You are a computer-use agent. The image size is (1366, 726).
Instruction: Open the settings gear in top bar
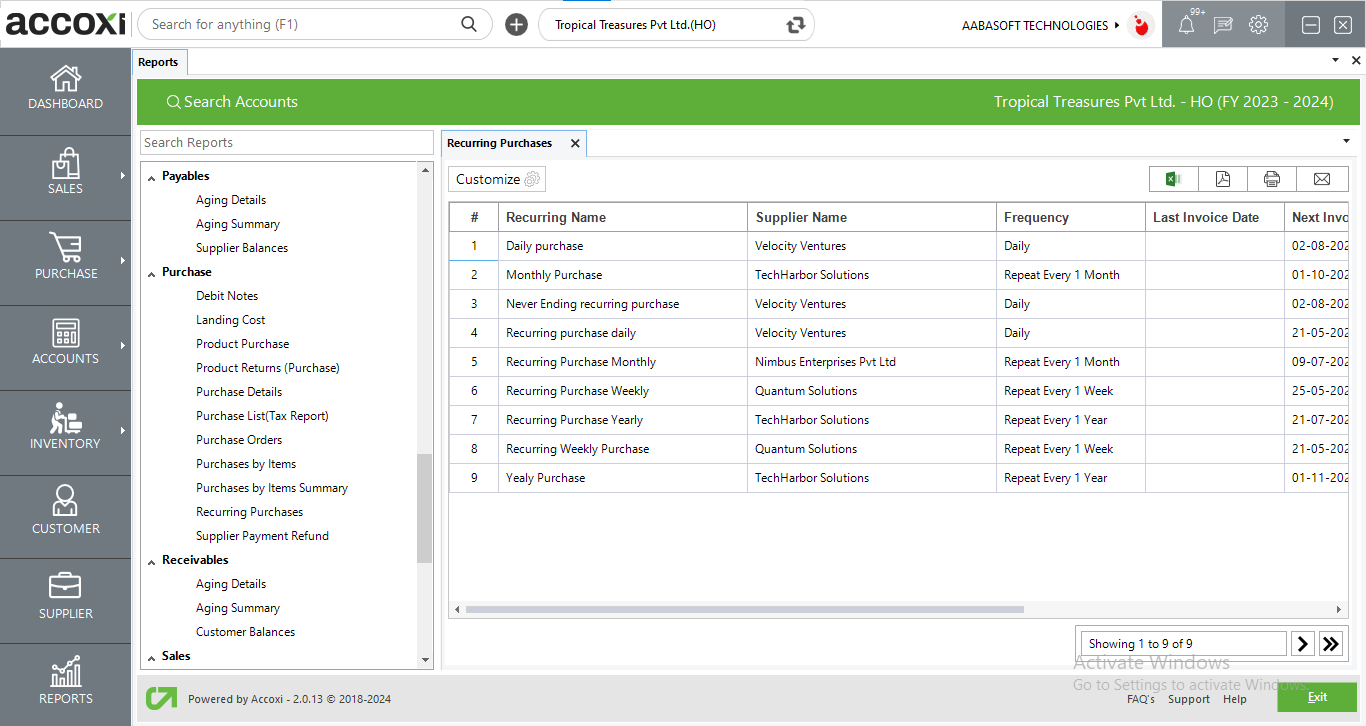pos(1259,25)
